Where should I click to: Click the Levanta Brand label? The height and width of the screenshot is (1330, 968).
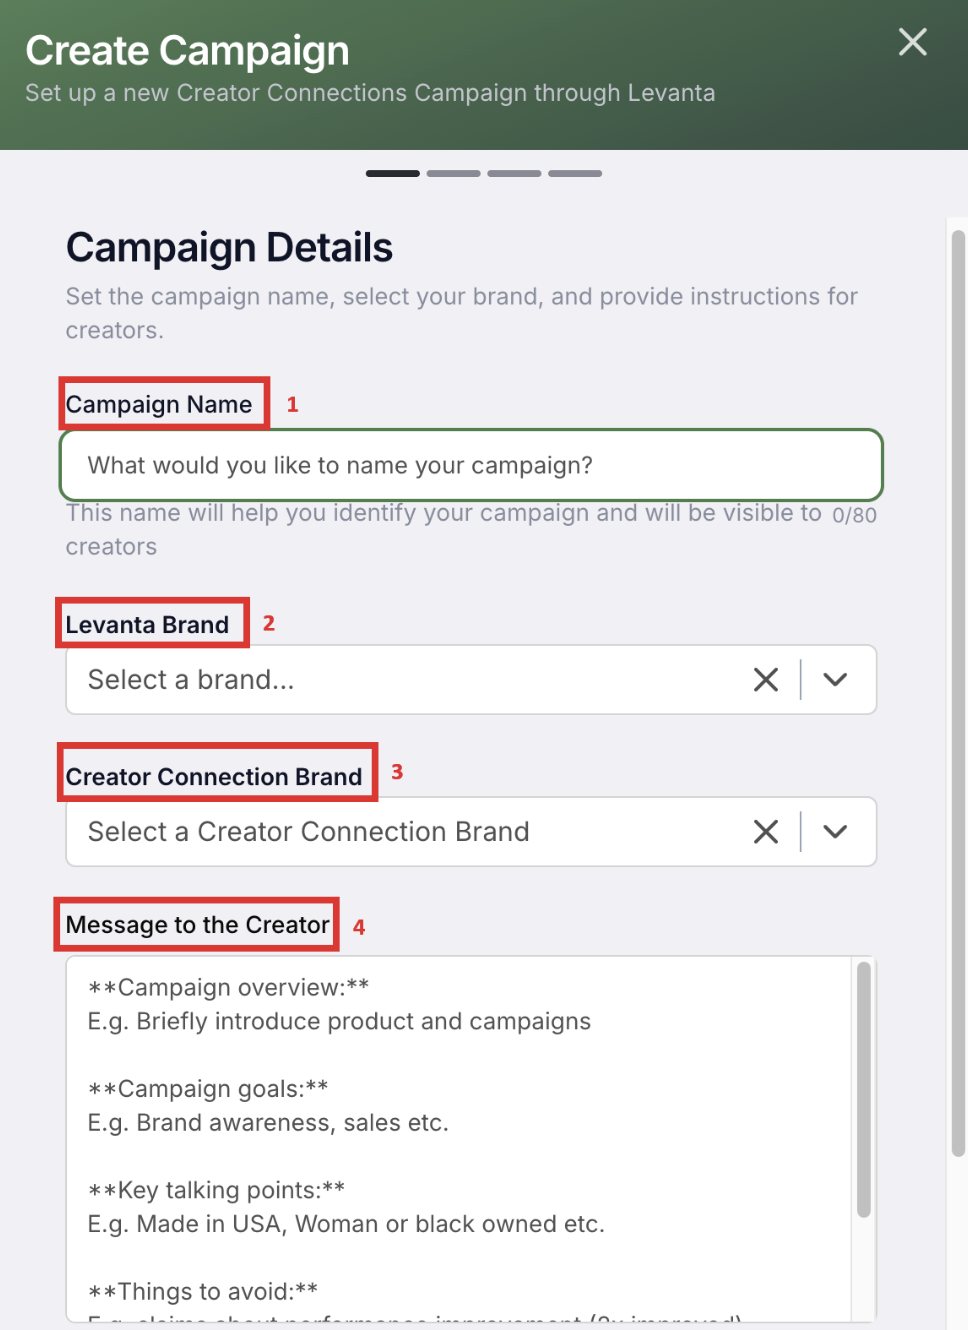[x=147, y=625]
